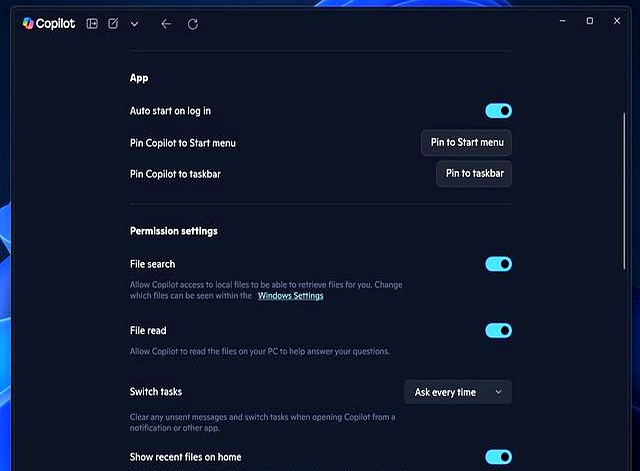Click Pin to Start menu button

(467, 143)
